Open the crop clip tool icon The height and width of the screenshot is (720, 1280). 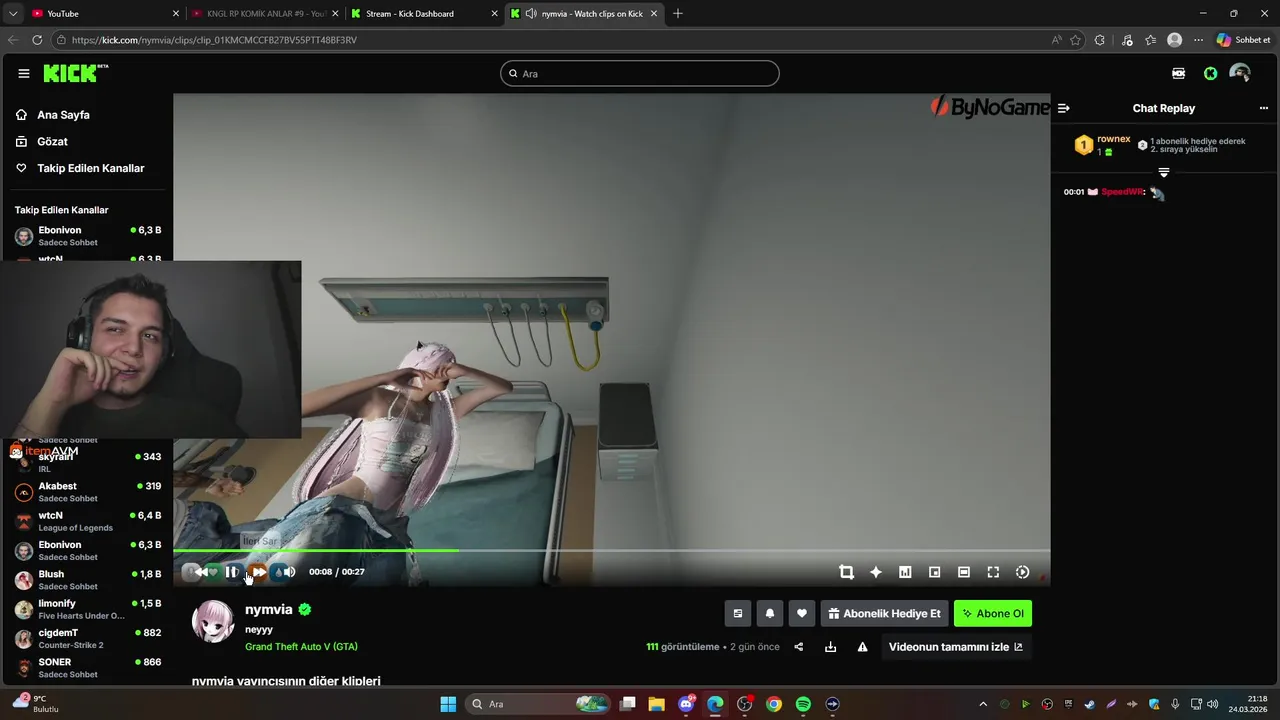coord(846,572)
